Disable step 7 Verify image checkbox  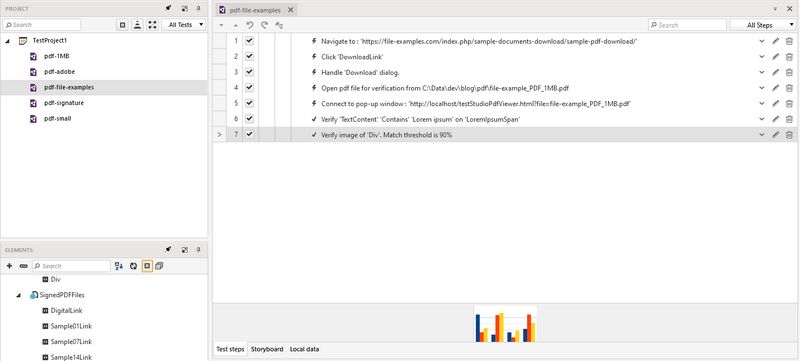pos(249,134)
